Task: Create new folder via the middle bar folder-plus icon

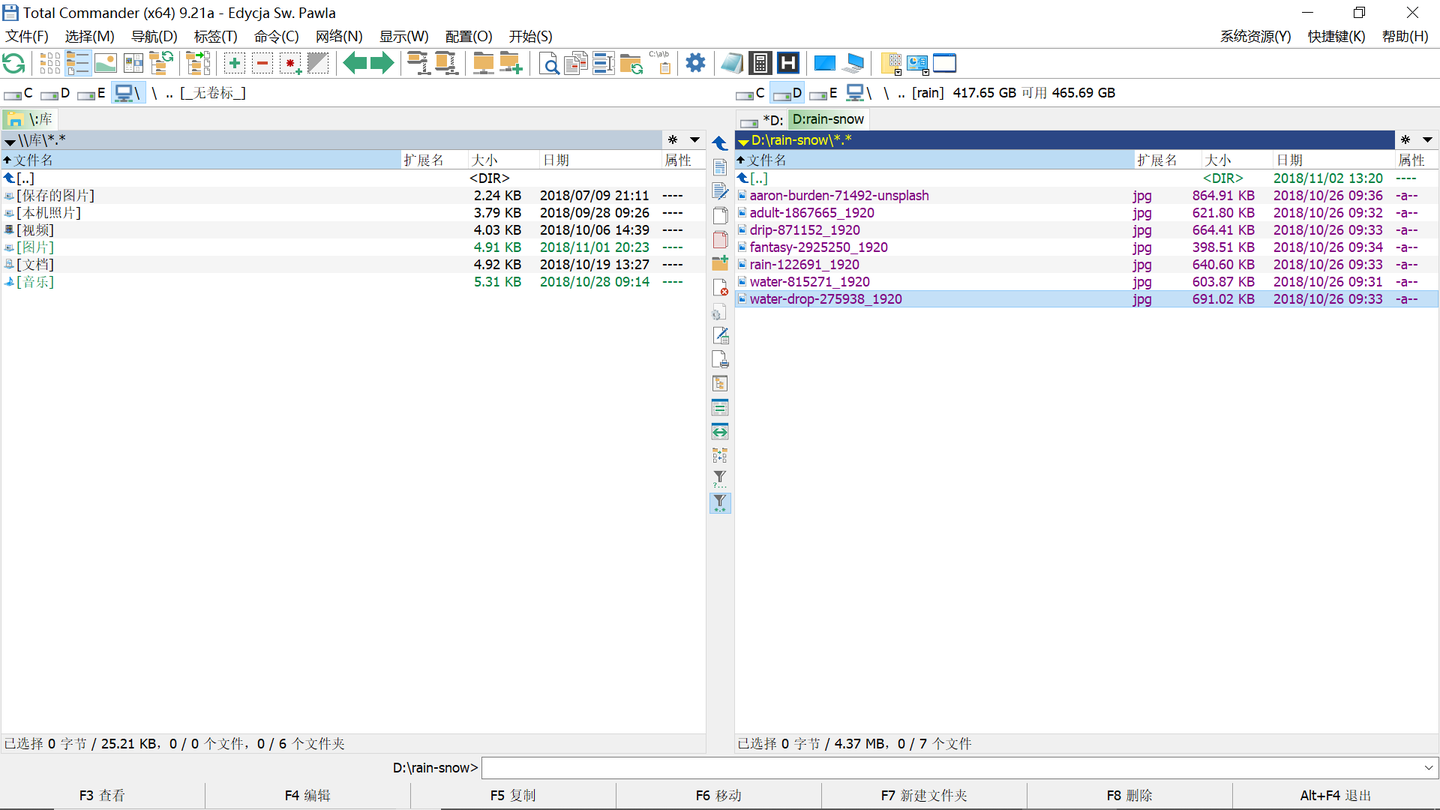Action: pos(720,264)
